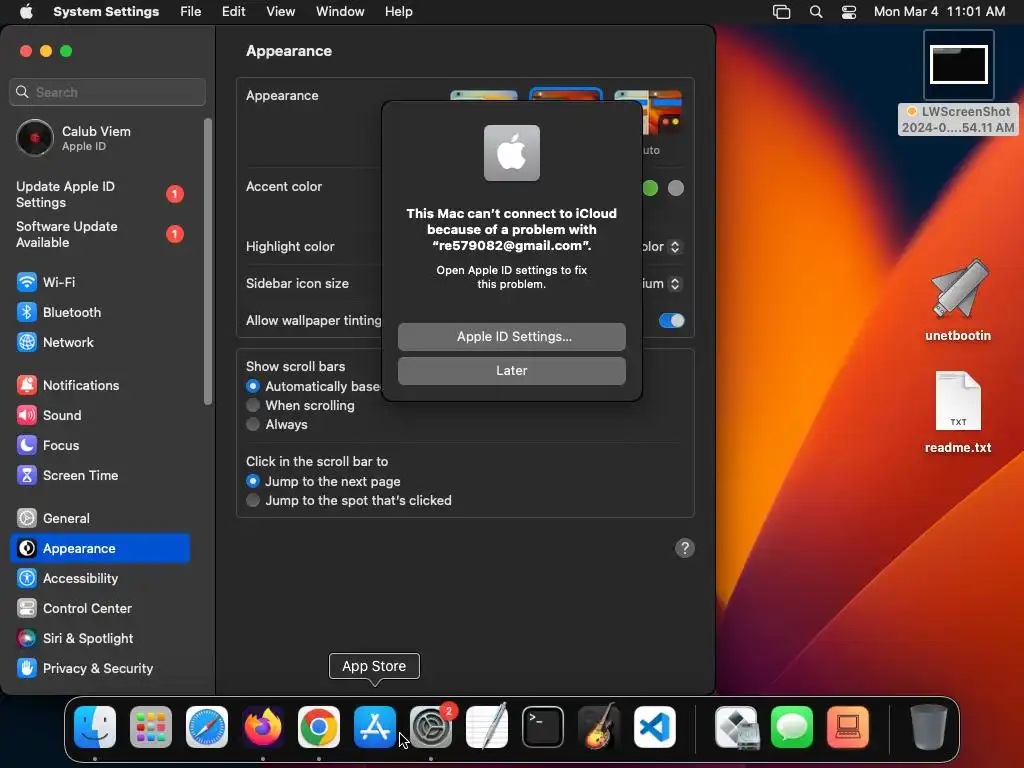1024x768 pixels.
Task: Open Messages from the Dock
Action: tap(792, 727)
